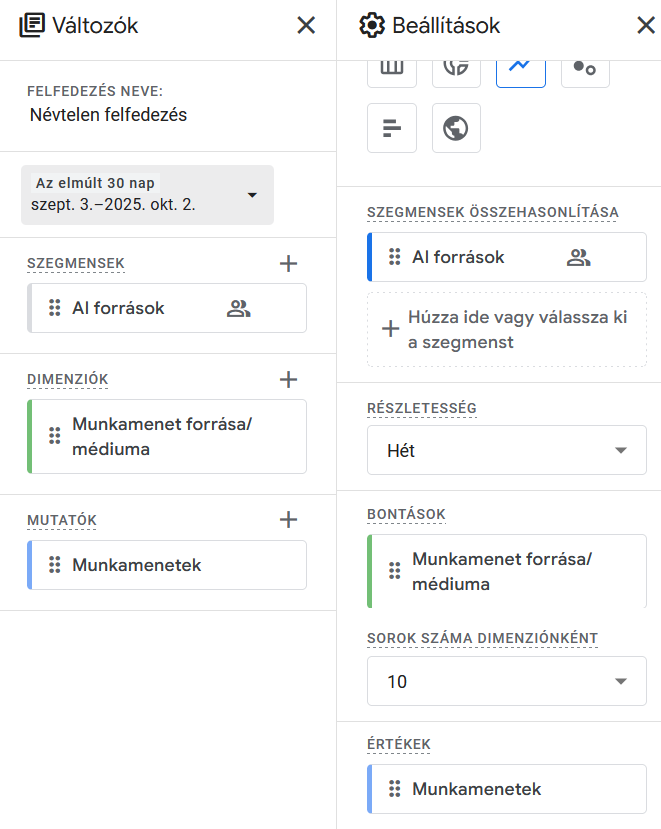Select the scatter plot visualization
This screenshot has height=829, width=661.
pos(585,68)
